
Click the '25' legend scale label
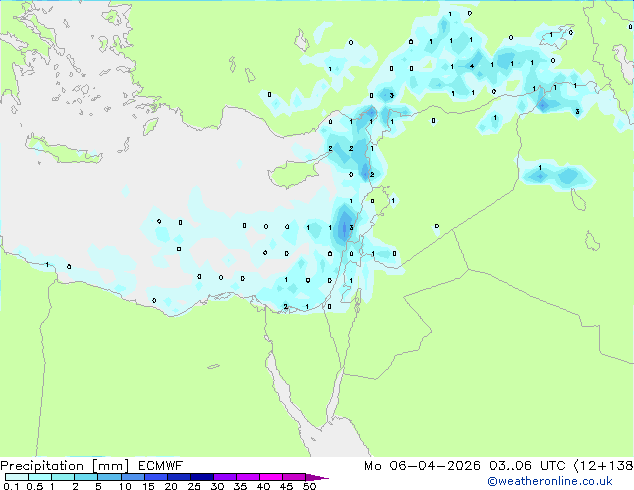[x=194, y=486]
